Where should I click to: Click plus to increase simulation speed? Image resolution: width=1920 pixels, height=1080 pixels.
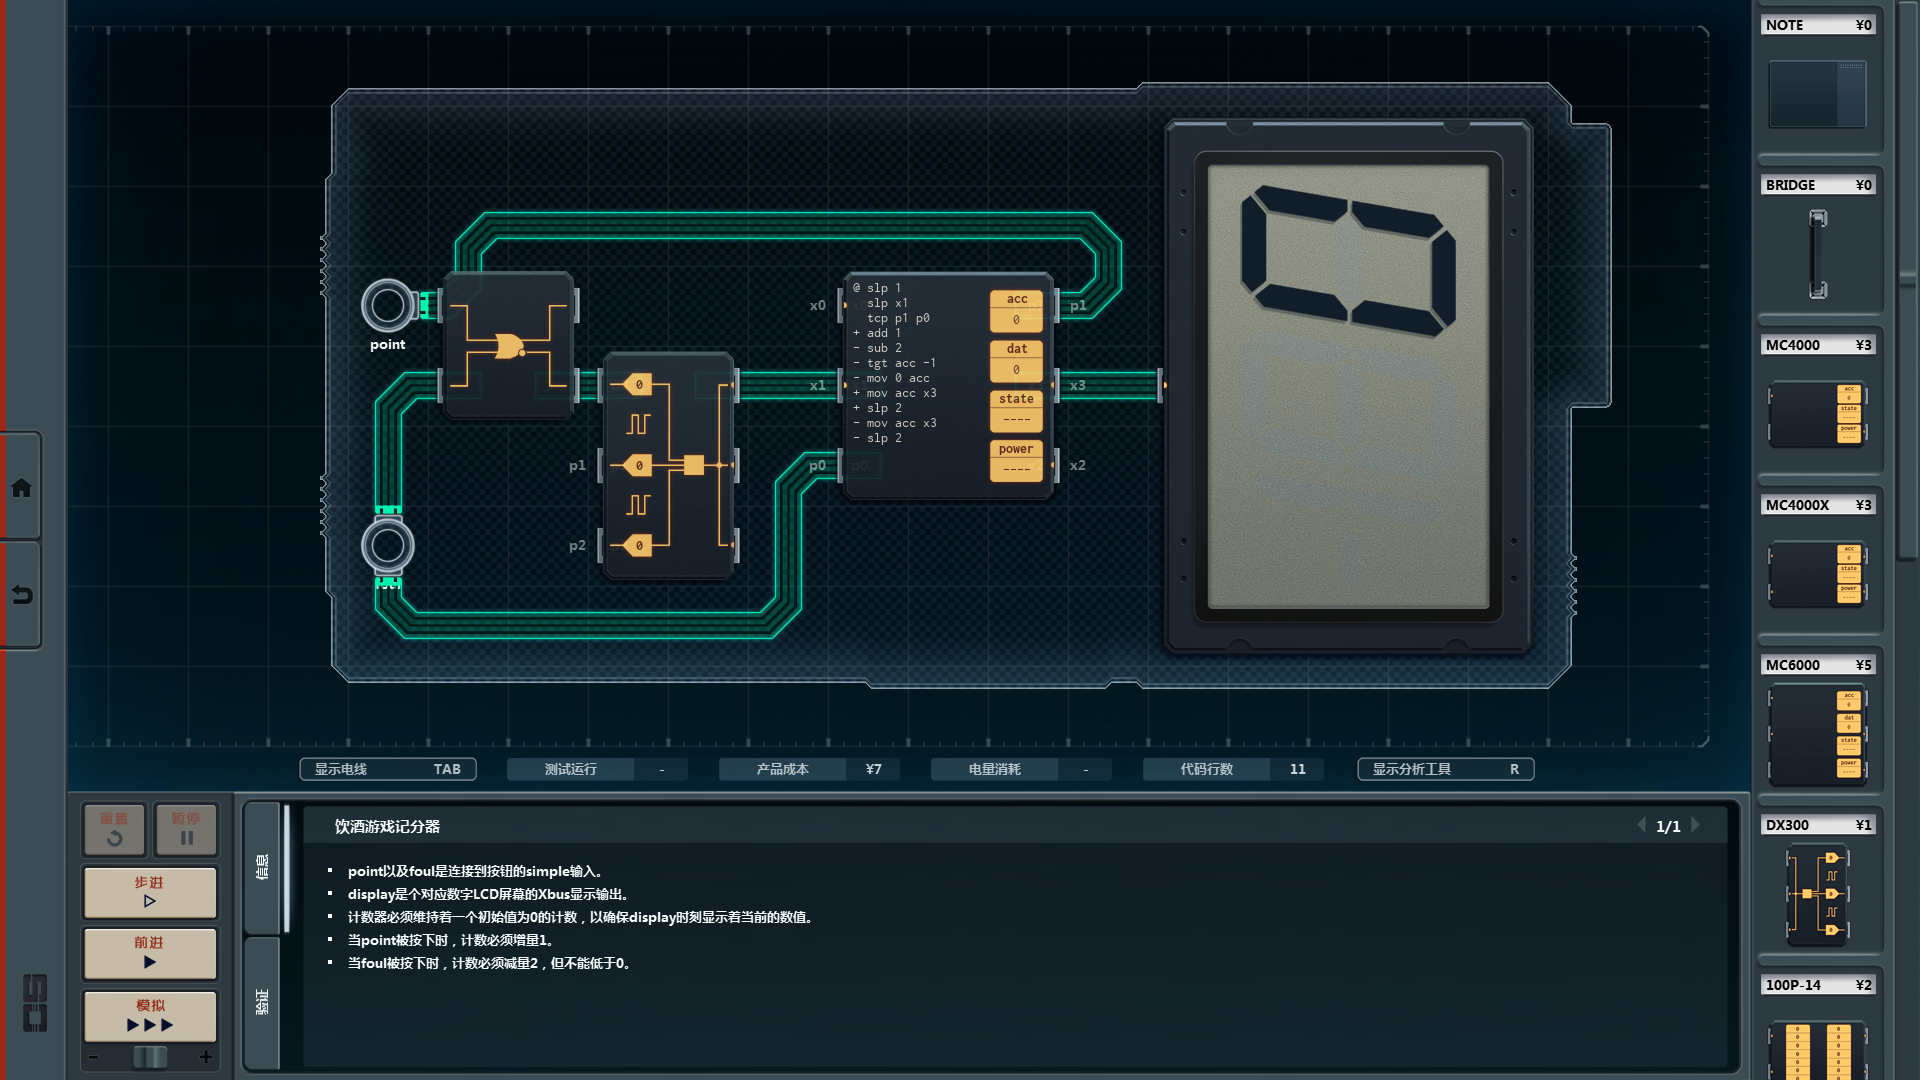tap(206, 1057)
